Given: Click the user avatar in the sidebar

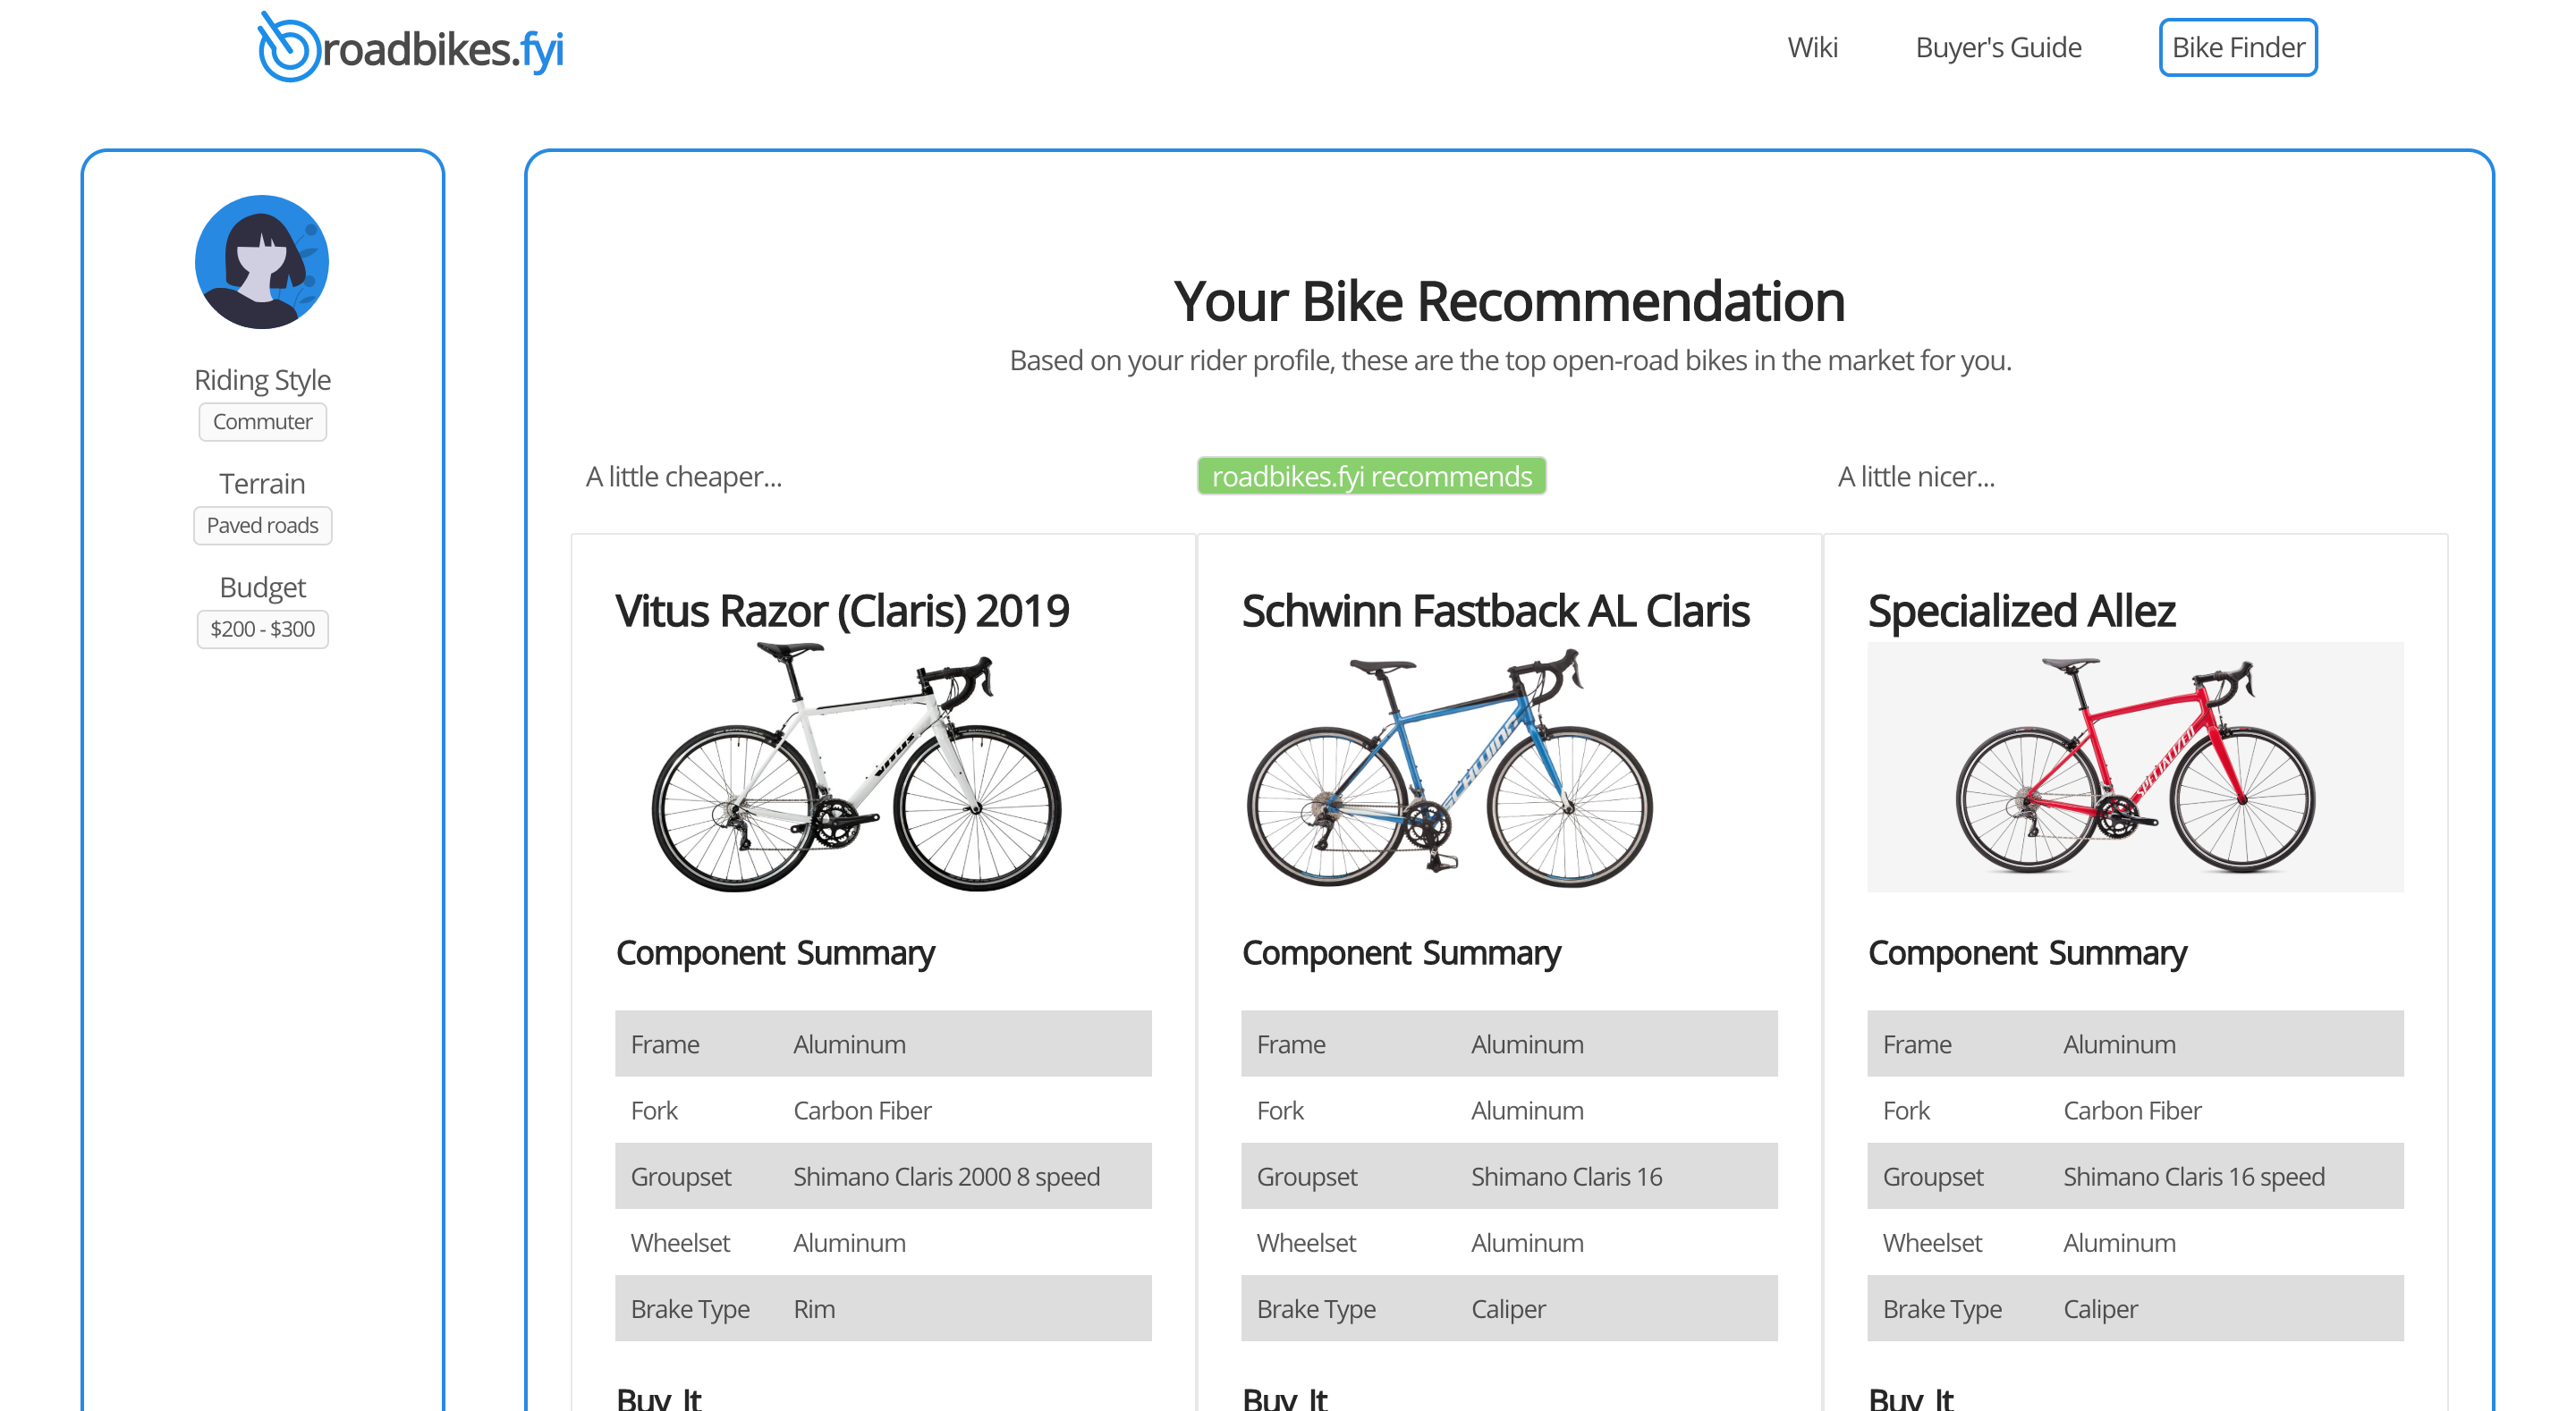Looking at the screenshot, I should coord(262,262).
